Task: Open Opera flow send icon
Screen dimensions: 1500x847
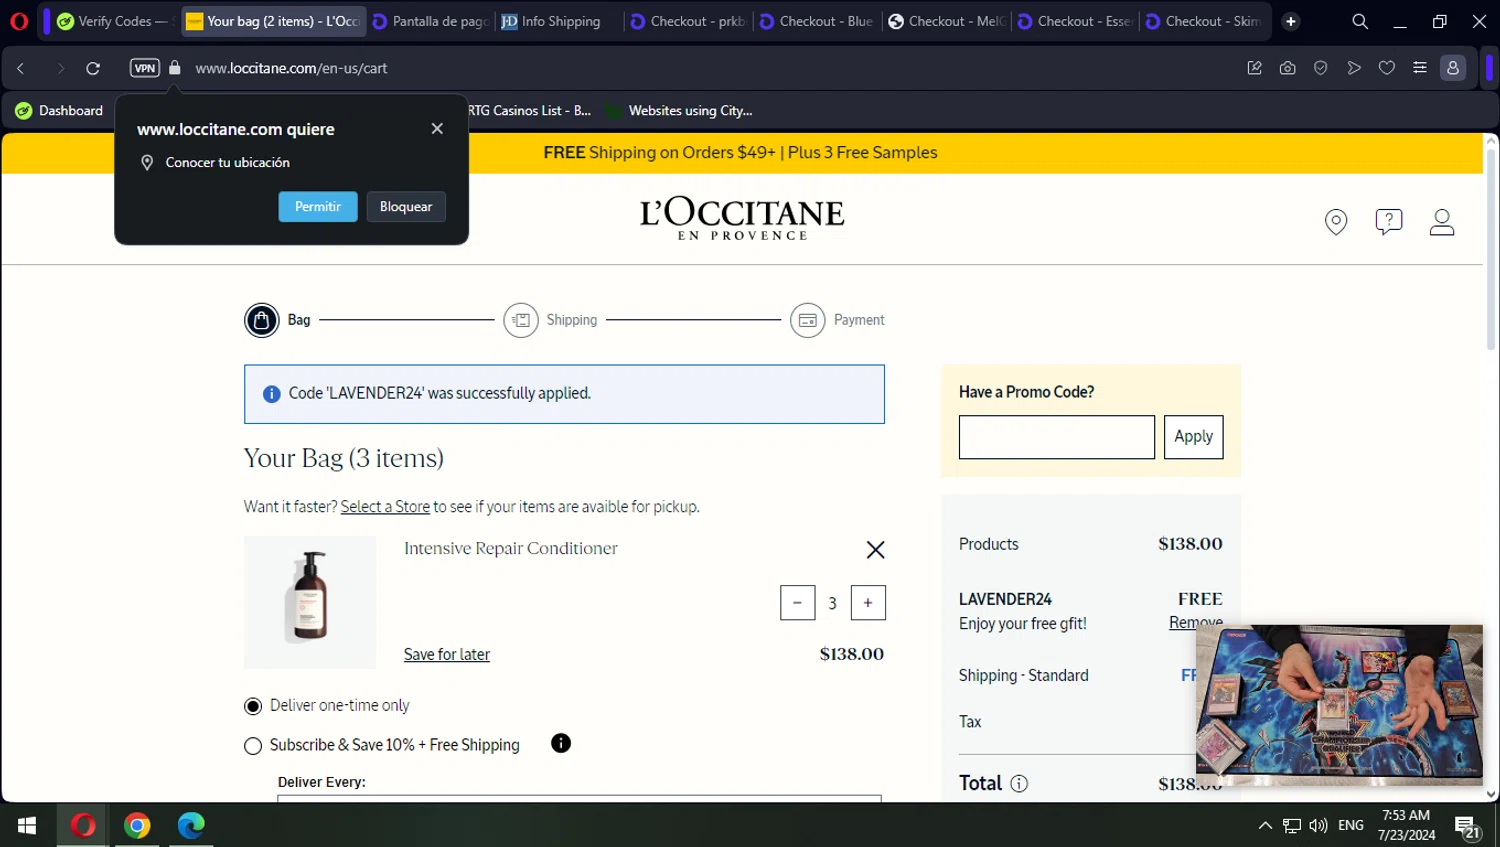Action: click(x=1354, y=68)
